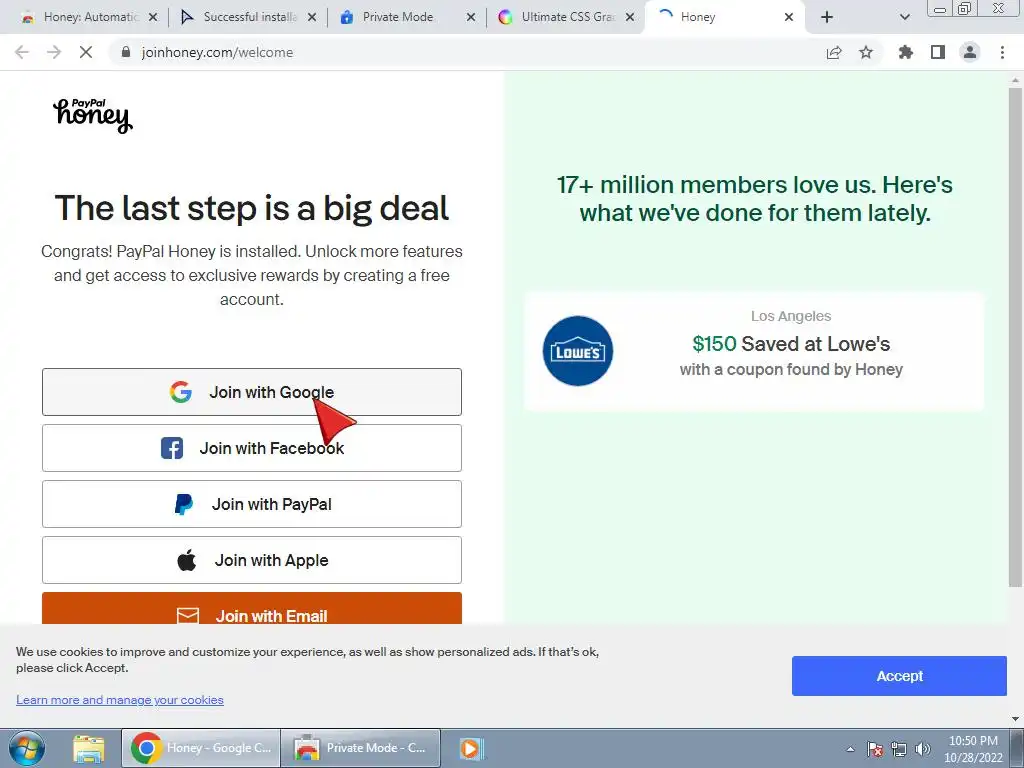Choose Join with Facebook

[251, 448]
